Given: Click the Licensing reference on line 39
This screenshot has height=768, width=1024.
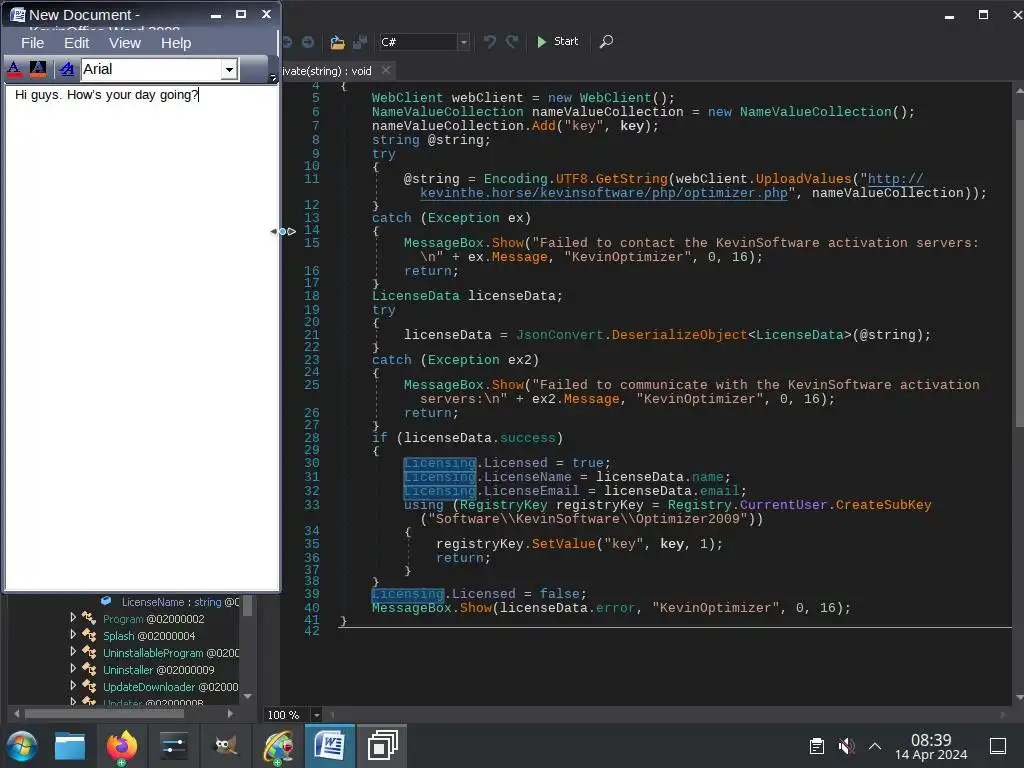Looking at the screenshot, I should tap(408, 594).
